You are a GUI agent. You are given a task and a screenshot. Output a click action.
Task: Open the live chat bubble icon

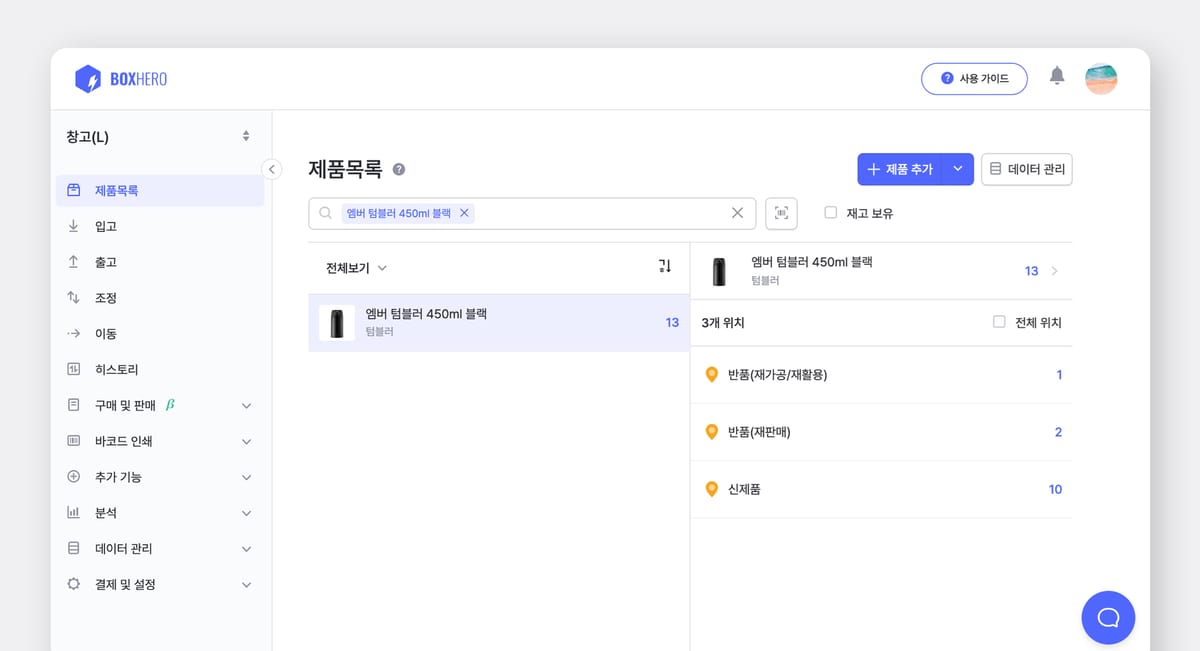(x=1108, y=618)
